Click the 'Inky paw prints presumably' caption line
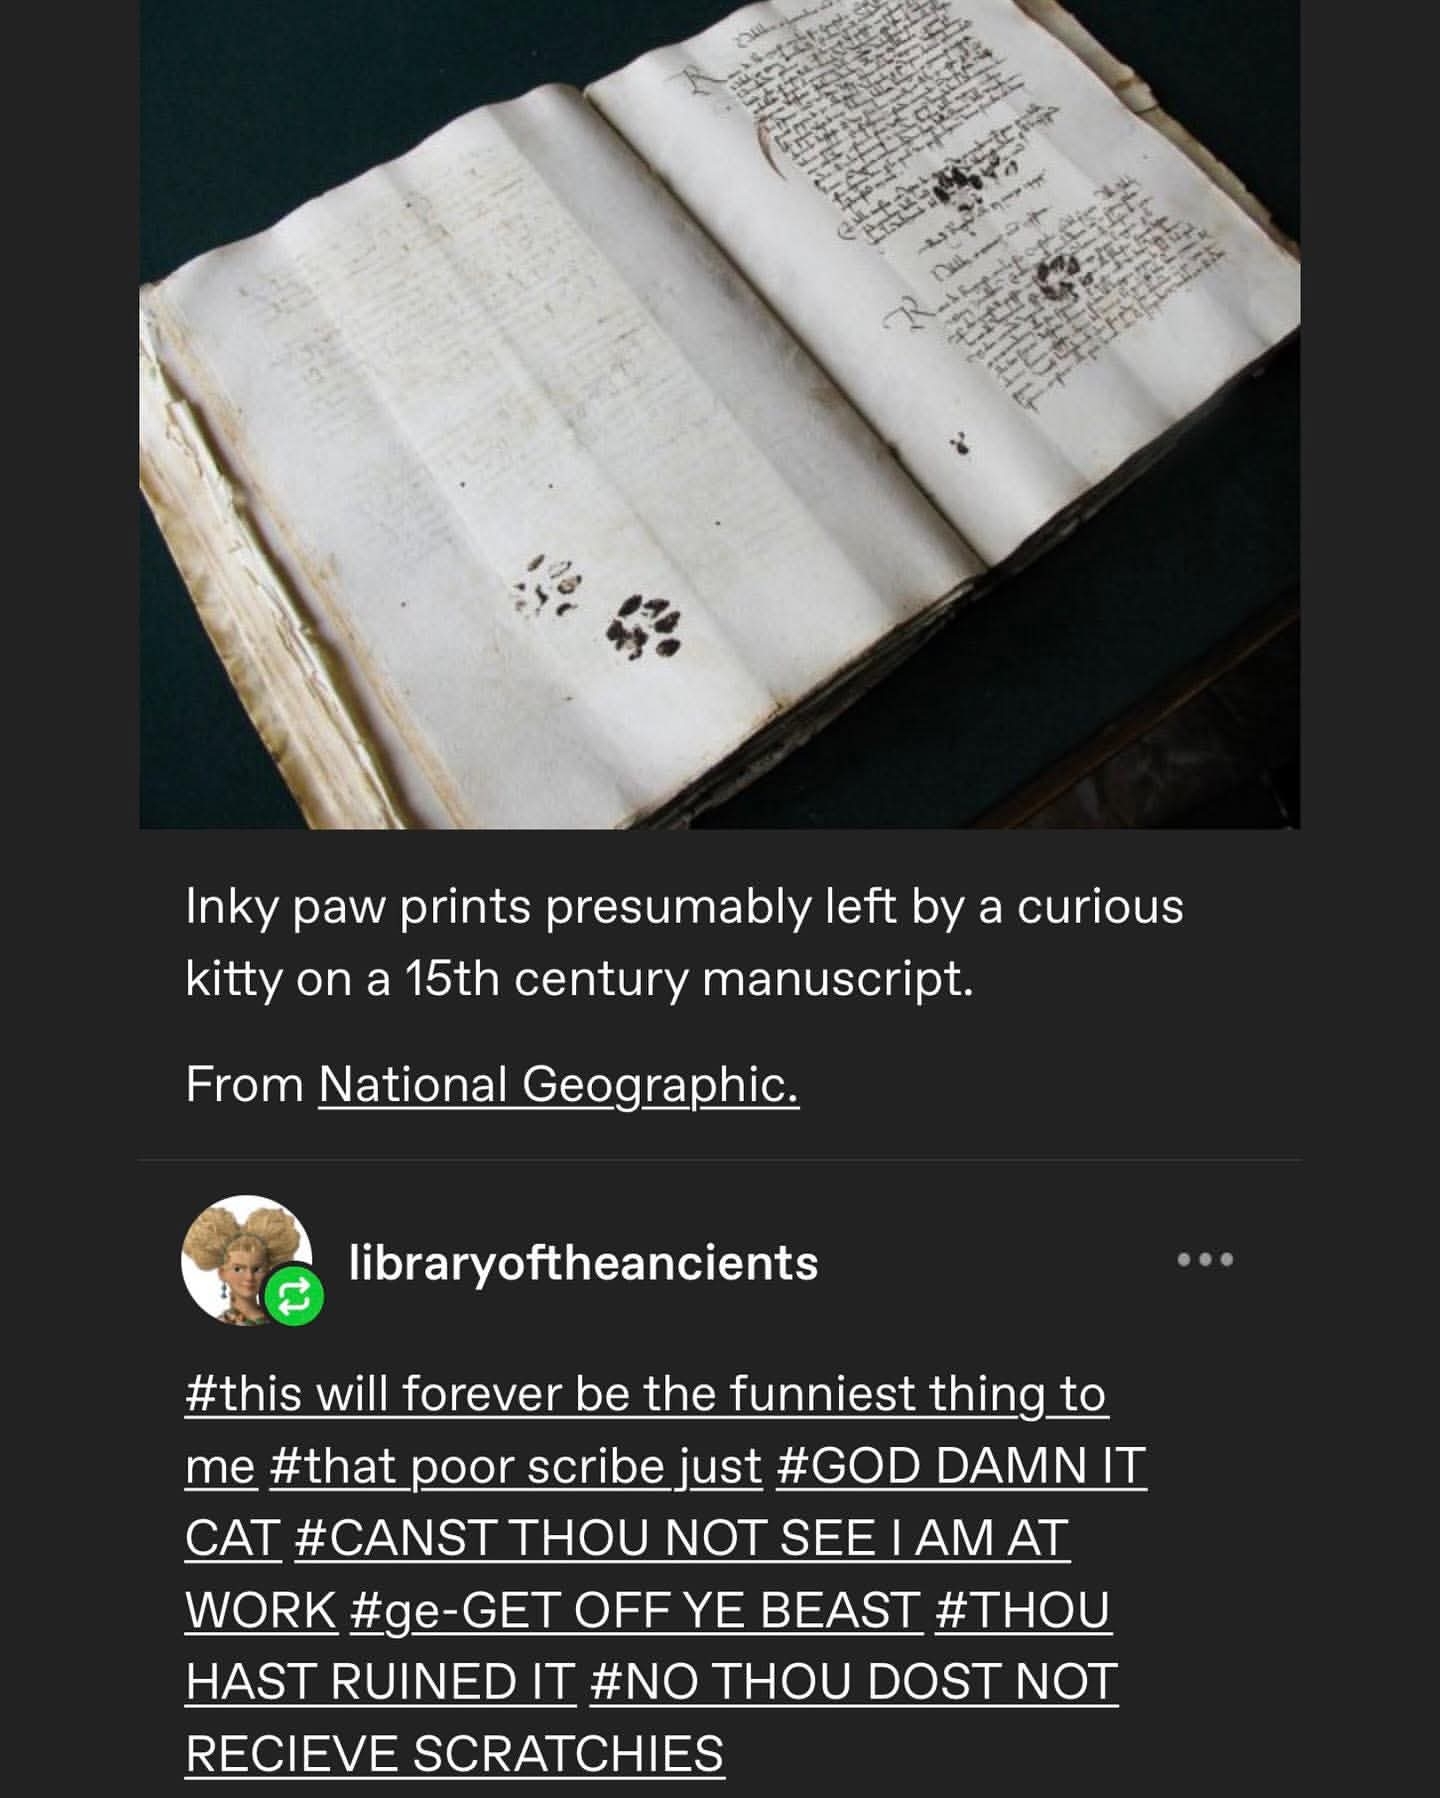This screenshot has height=1798, width=1440. [684, 907]
